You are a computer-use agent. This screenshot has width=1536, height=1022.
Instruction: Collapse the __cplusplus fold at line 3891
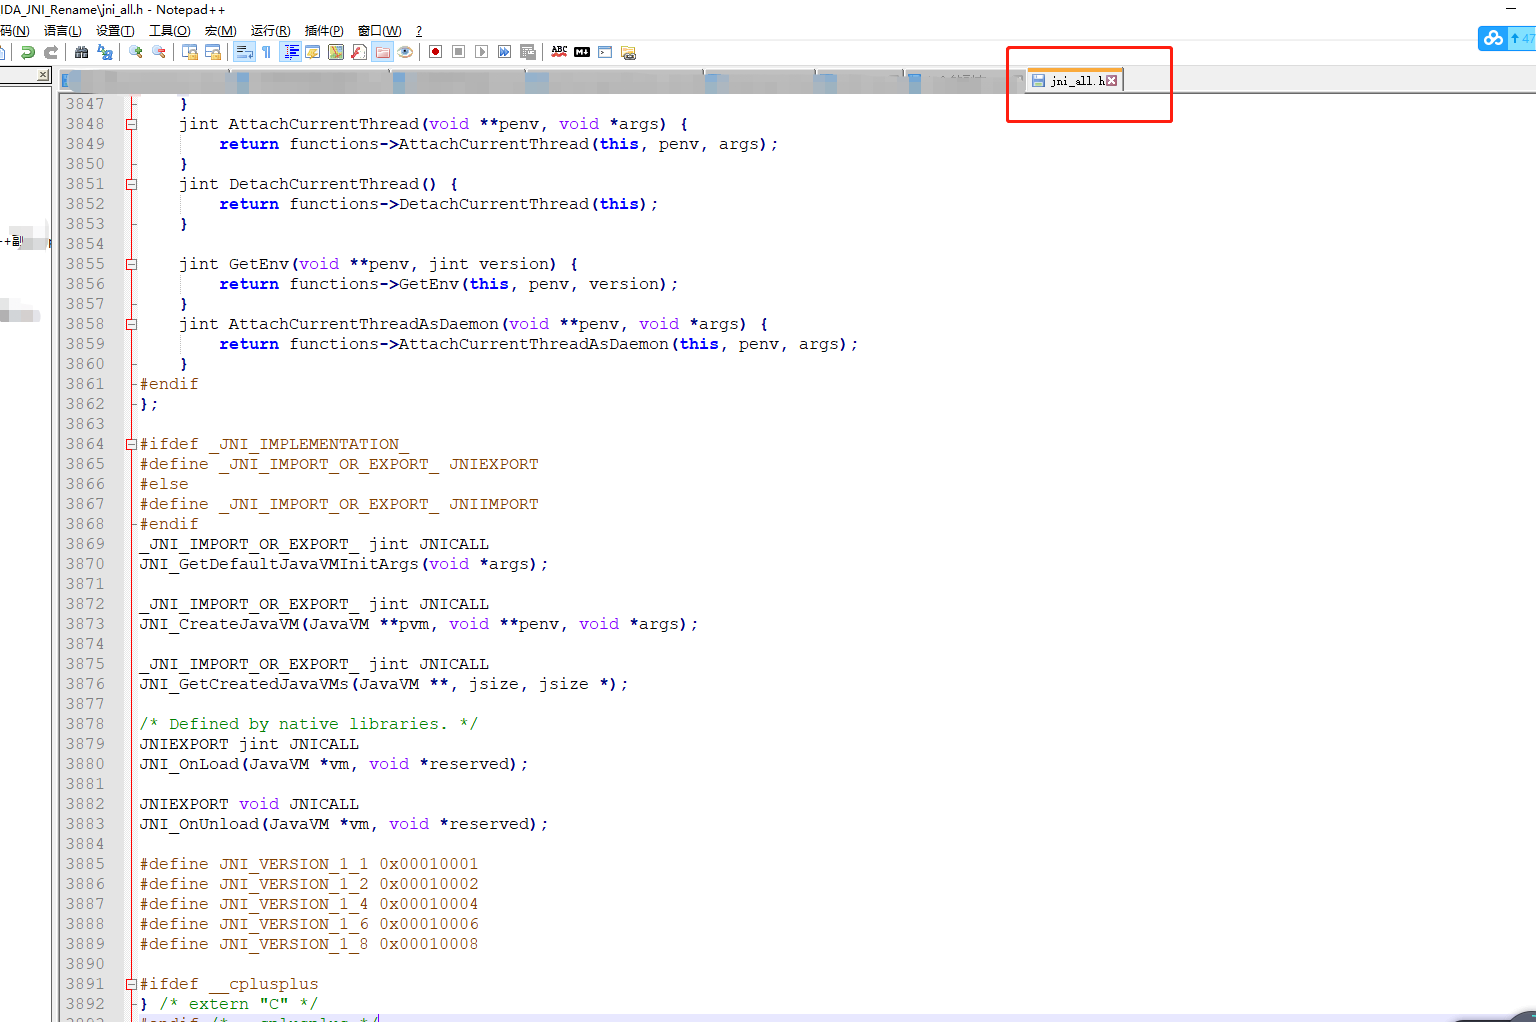coord(131,983)
